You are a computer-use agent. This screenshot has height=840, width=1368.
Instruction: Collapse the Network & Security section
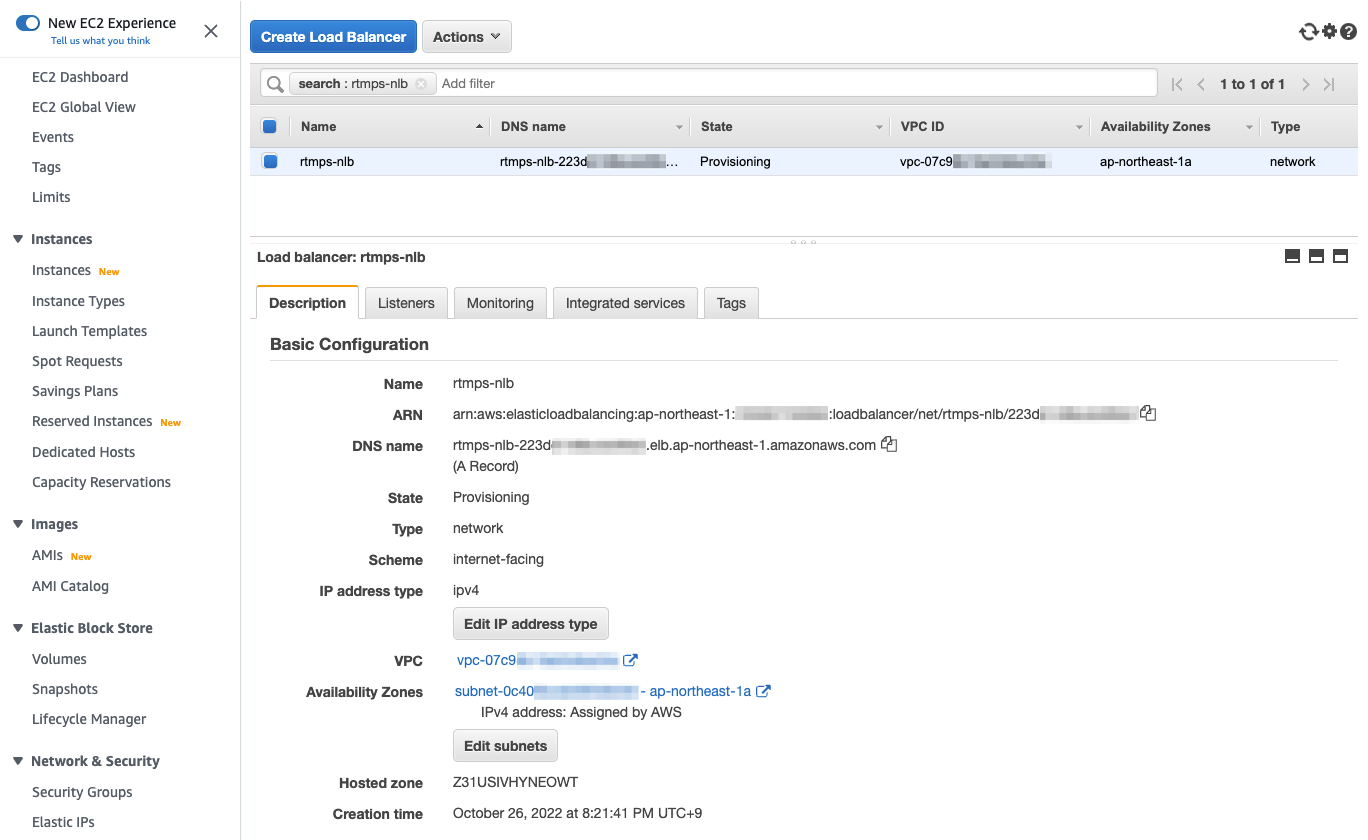click(18, 761)
